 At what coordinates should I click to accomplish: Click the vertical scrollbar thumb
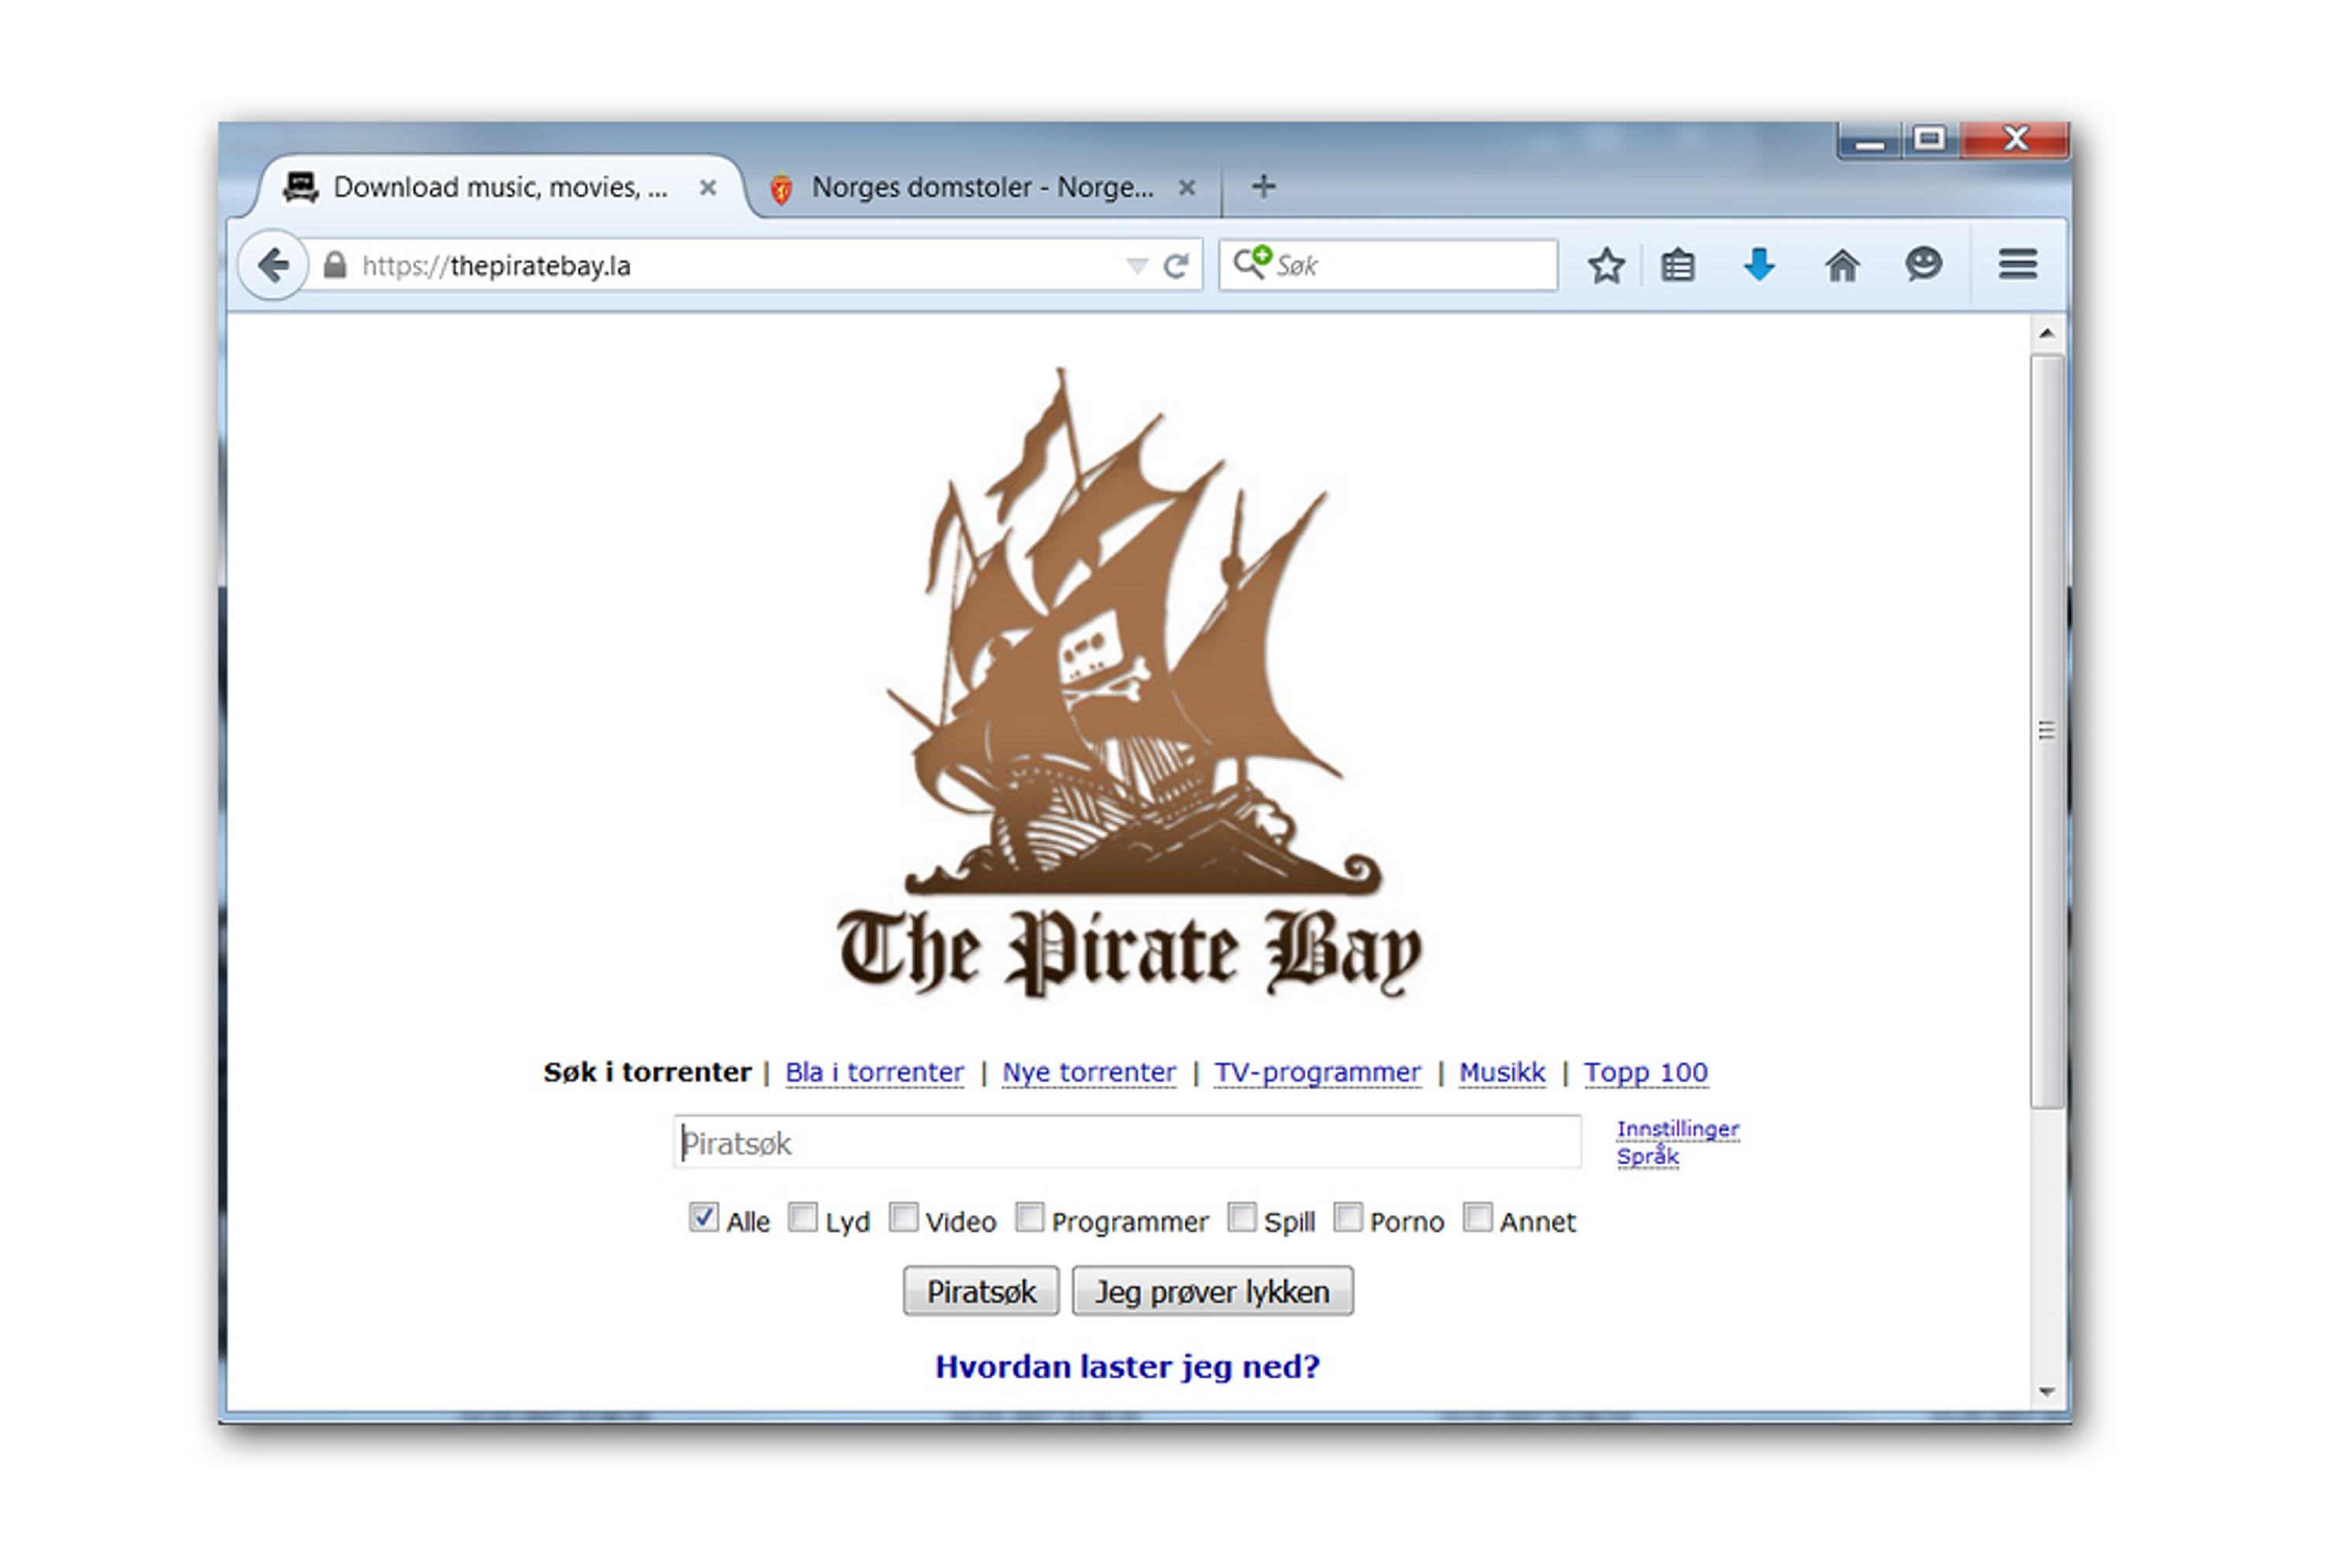pos(2047,730)
